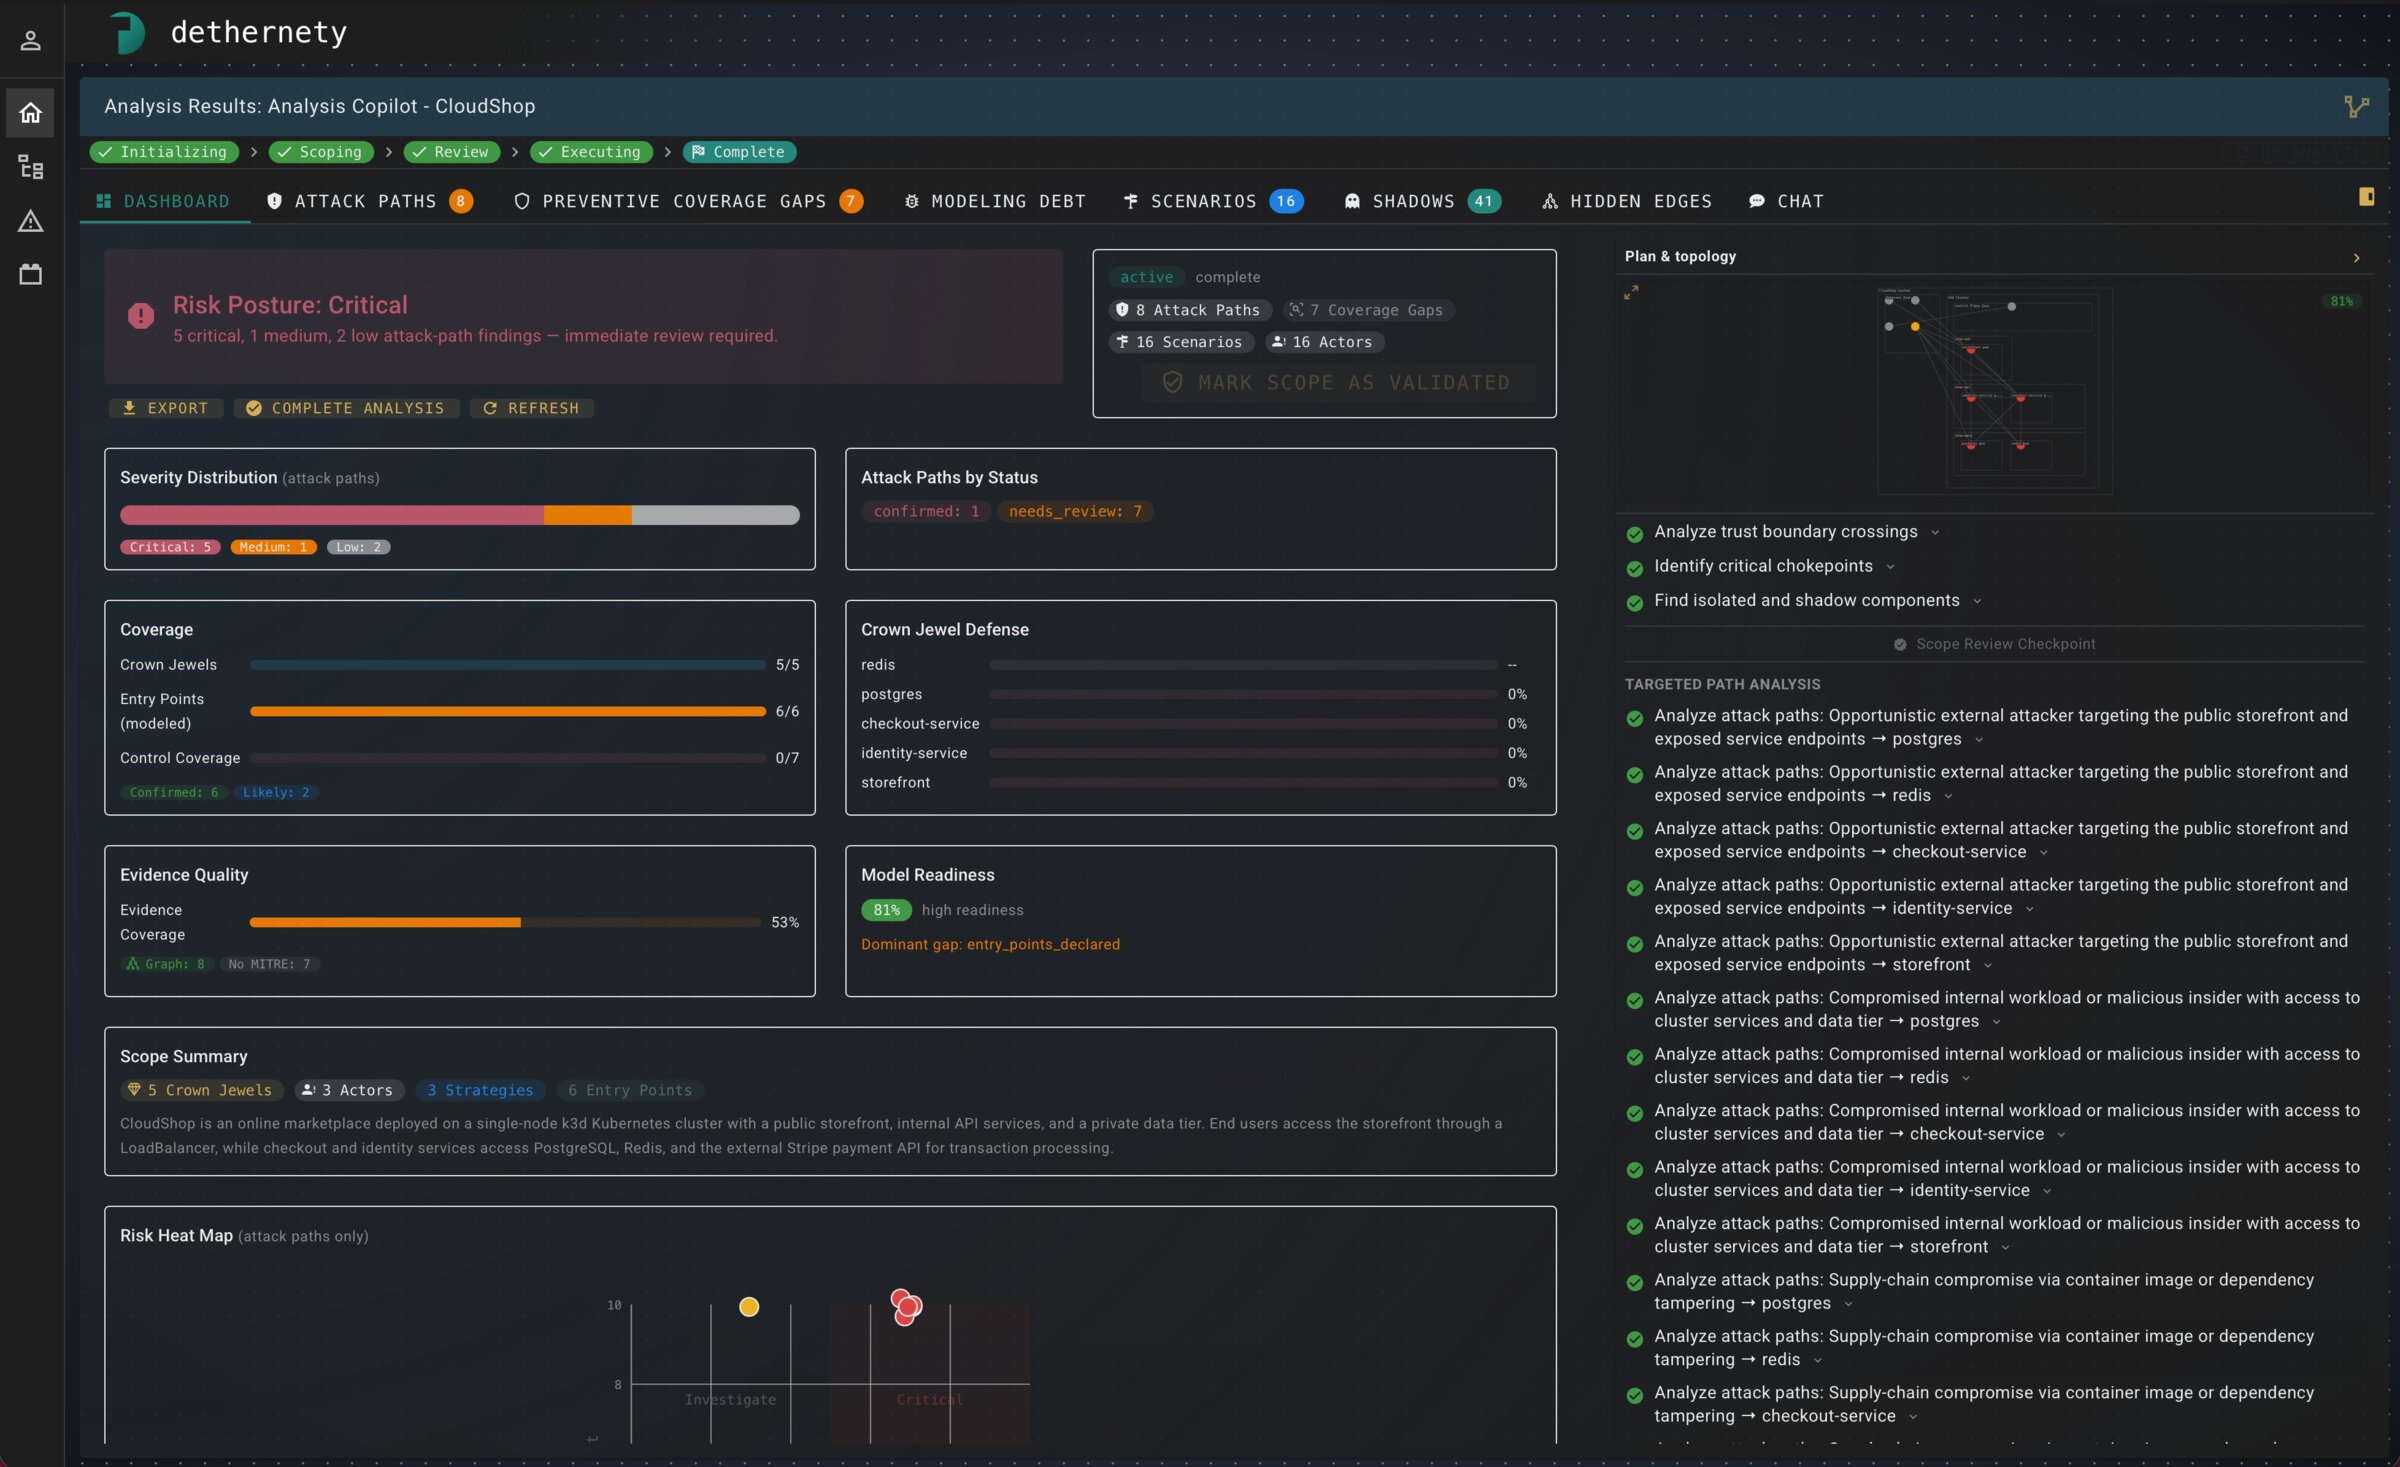
Task: Select the Dashboard tab
Action: (164, 201)
